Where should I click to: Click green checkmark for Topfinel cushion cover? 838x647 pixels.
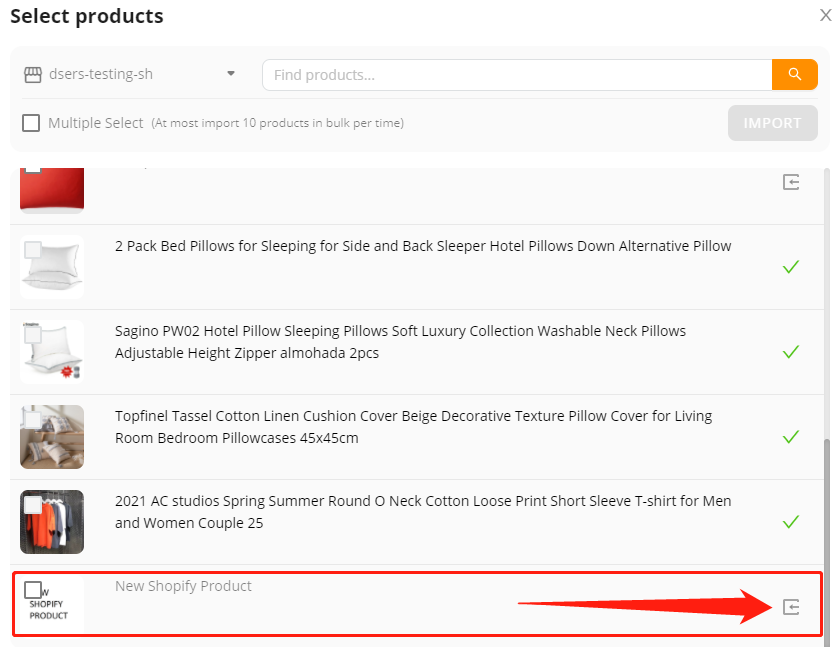791,436
